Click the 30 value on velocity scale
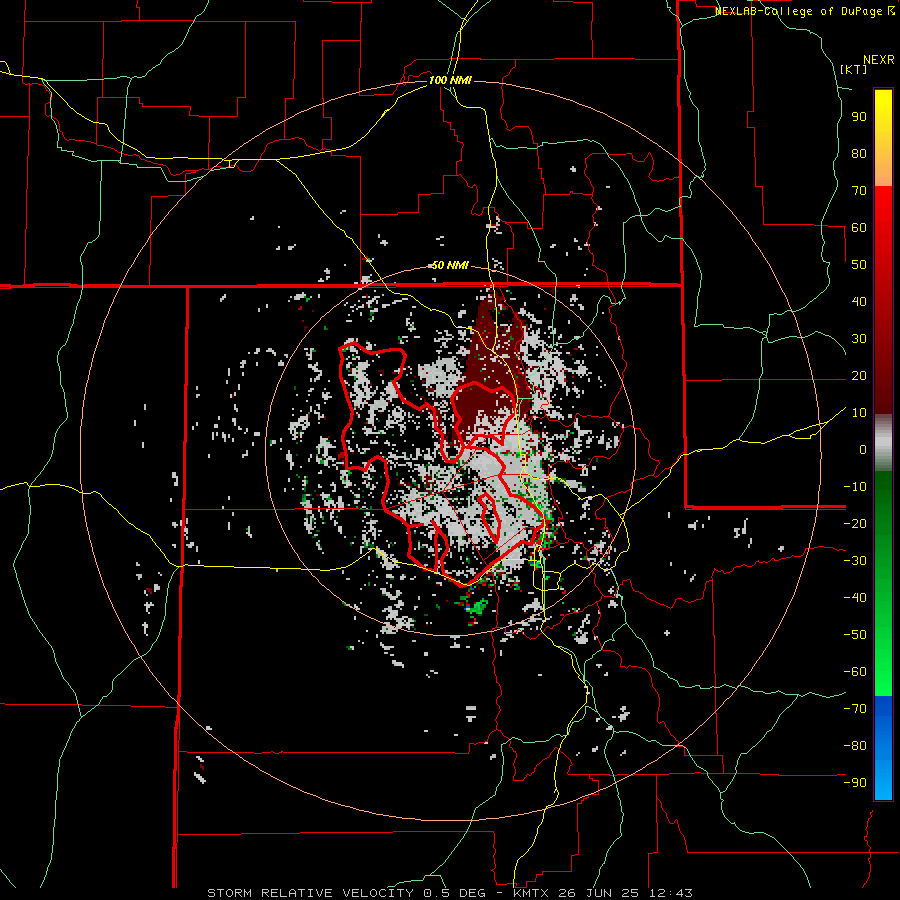The image size is (900, 900). [859, 339]
